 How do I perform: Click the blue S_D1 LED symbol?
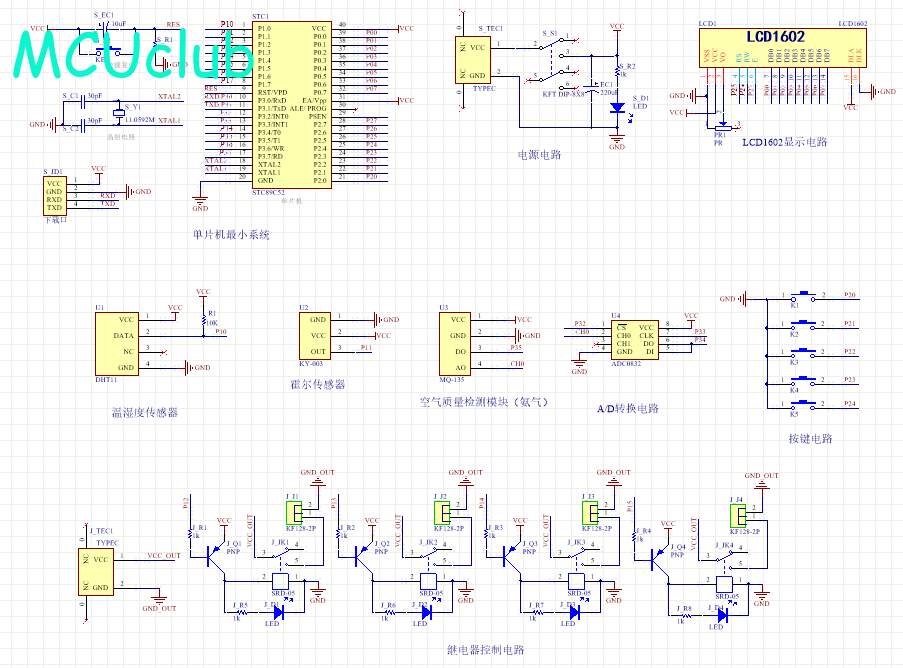[x=617, y=108]
